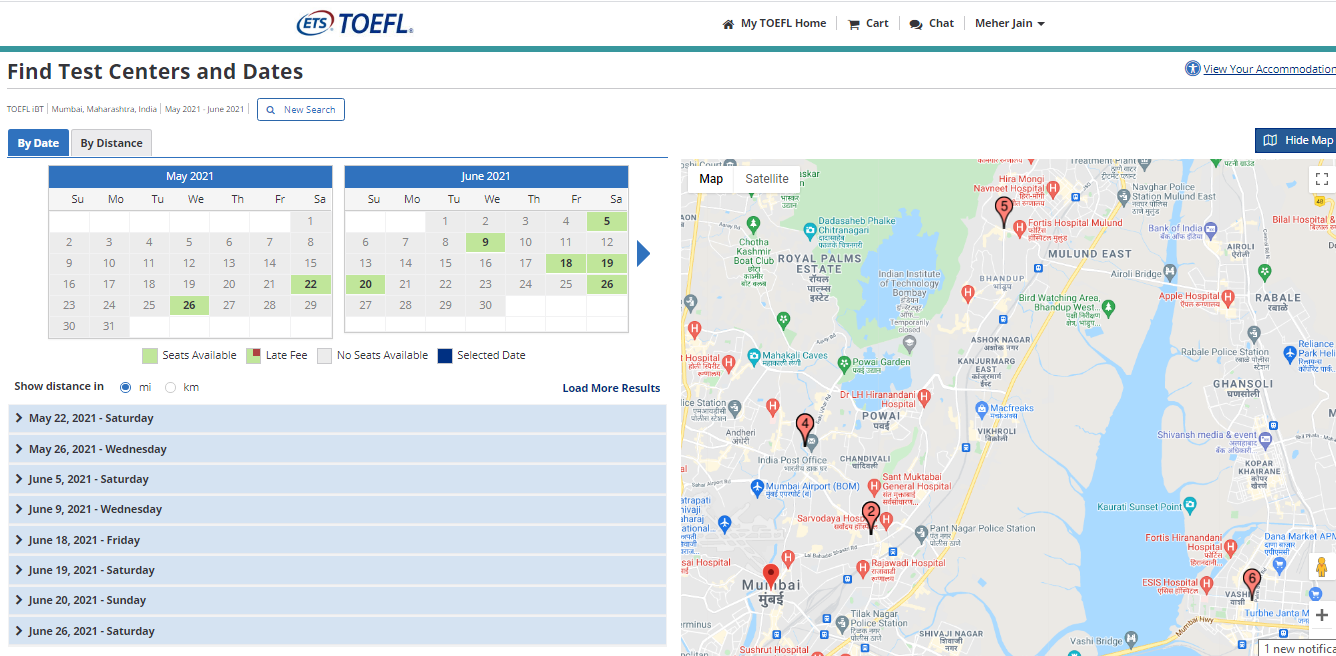
Task: Click Seats Available green legend swatch
Action: 150,355
